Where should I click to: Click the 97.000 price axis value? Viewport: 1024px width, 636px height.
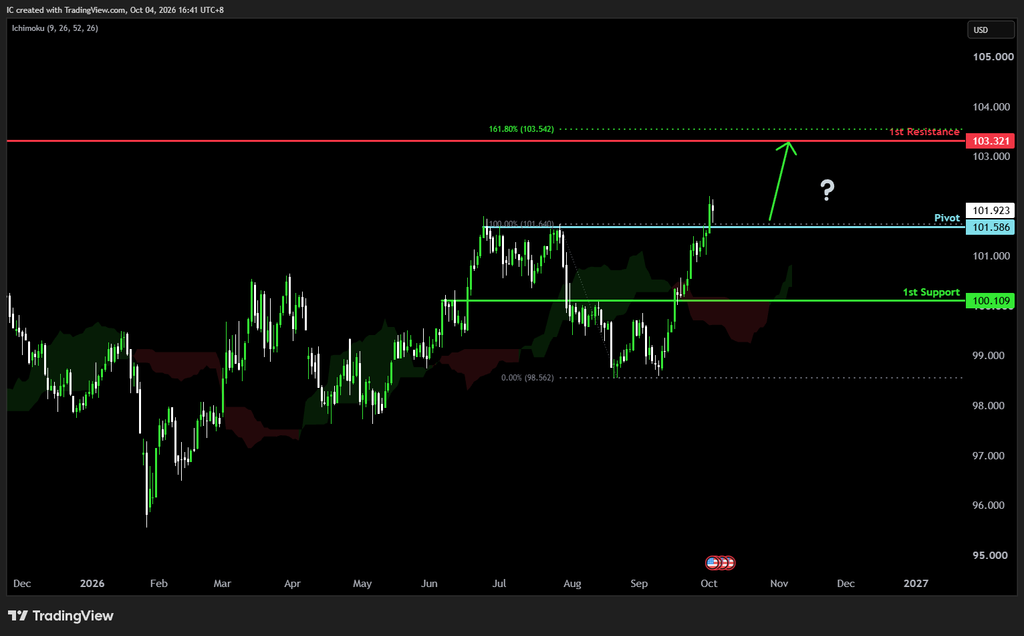[989, 456]
